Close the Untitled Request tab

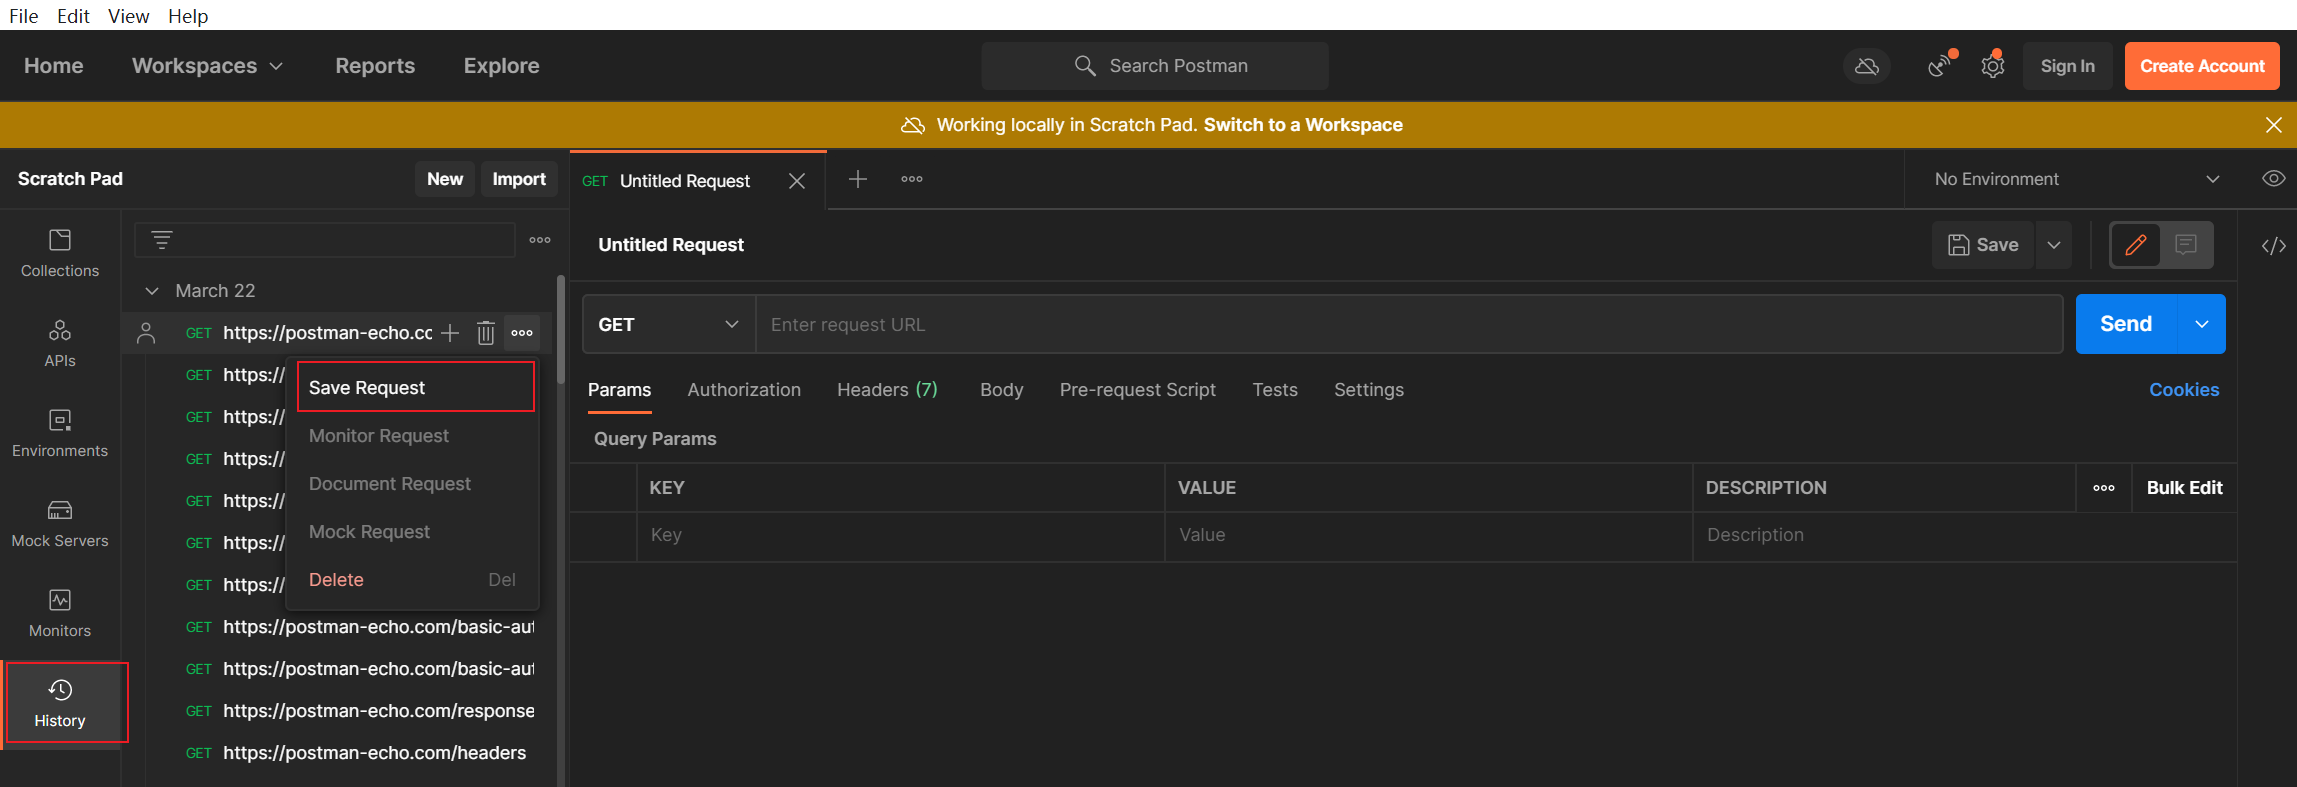[x=797, y=181]
